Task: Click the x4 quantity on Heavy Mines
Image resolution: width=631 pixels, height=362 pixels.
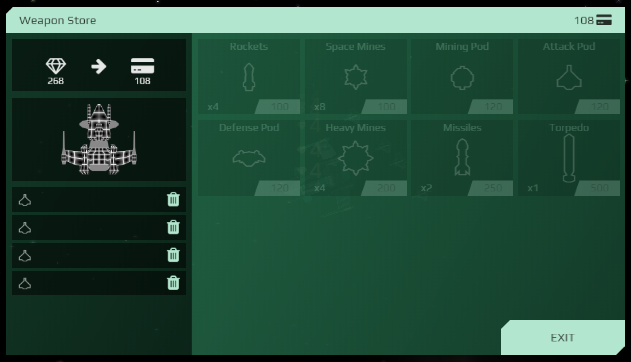Action: pyautogui.click(x=320, y=188)
